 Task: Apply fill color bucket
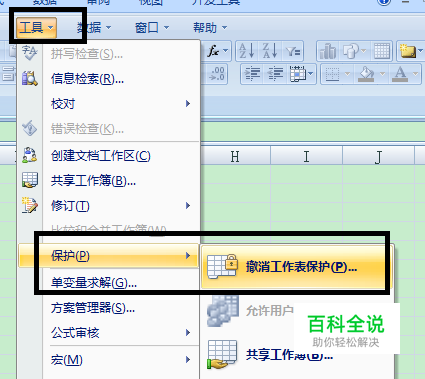[366, 74]
